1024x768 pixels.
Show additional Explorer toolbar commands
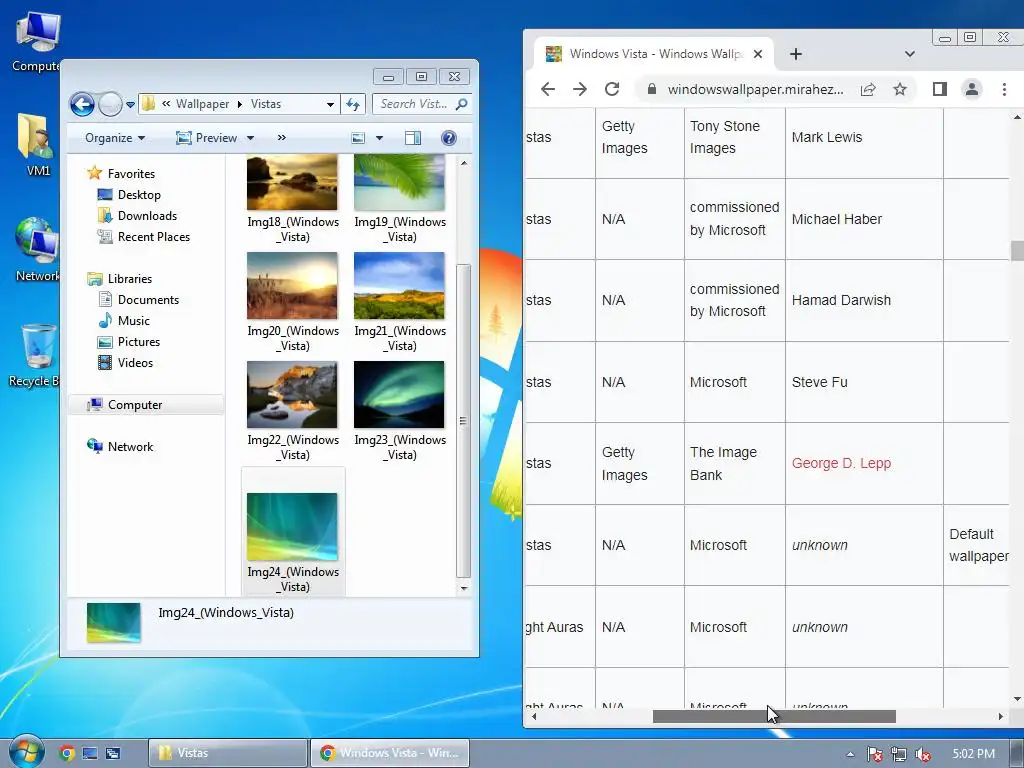[281, 138]
